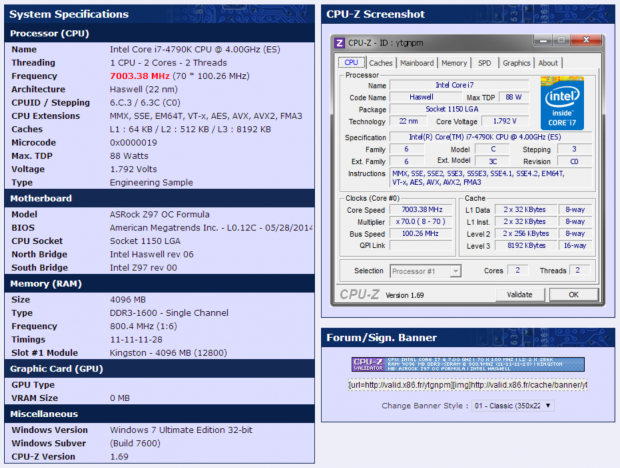Click the Bus Speed 100.26 MHz field
The height and width of the screenshot is (468, 620).
(x=422, y=234)
